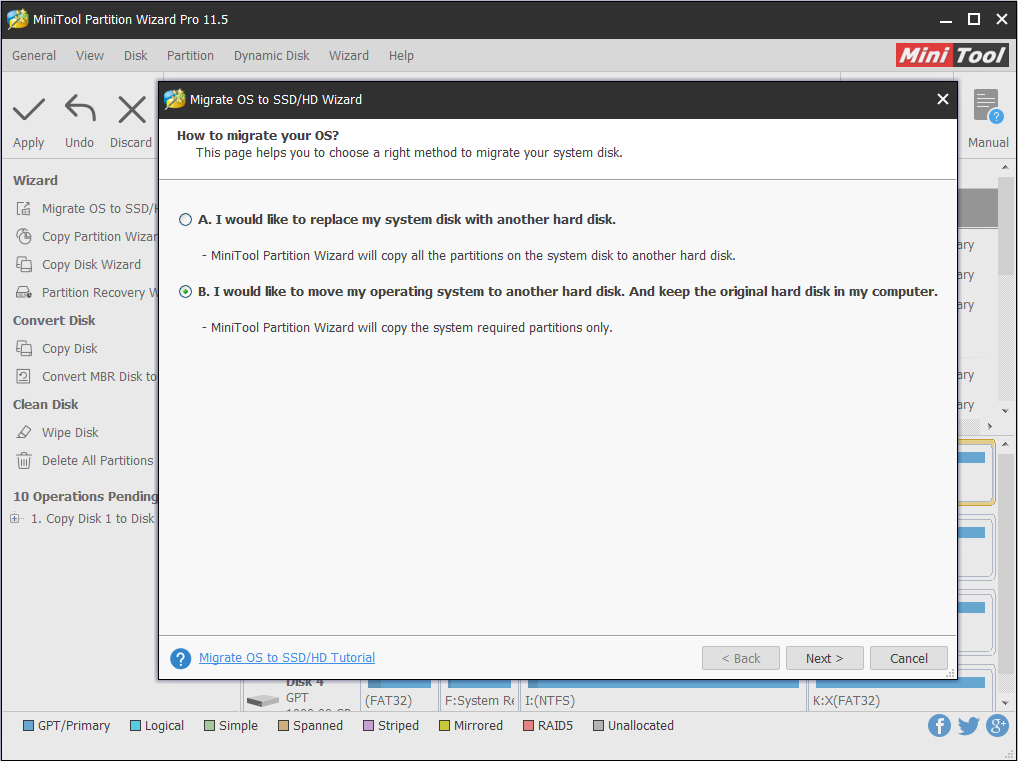The width and height of the screenshot is (1018, 761).
Task: Click Migrate OS to SSD sidebar icon
Action: point(24,208)
